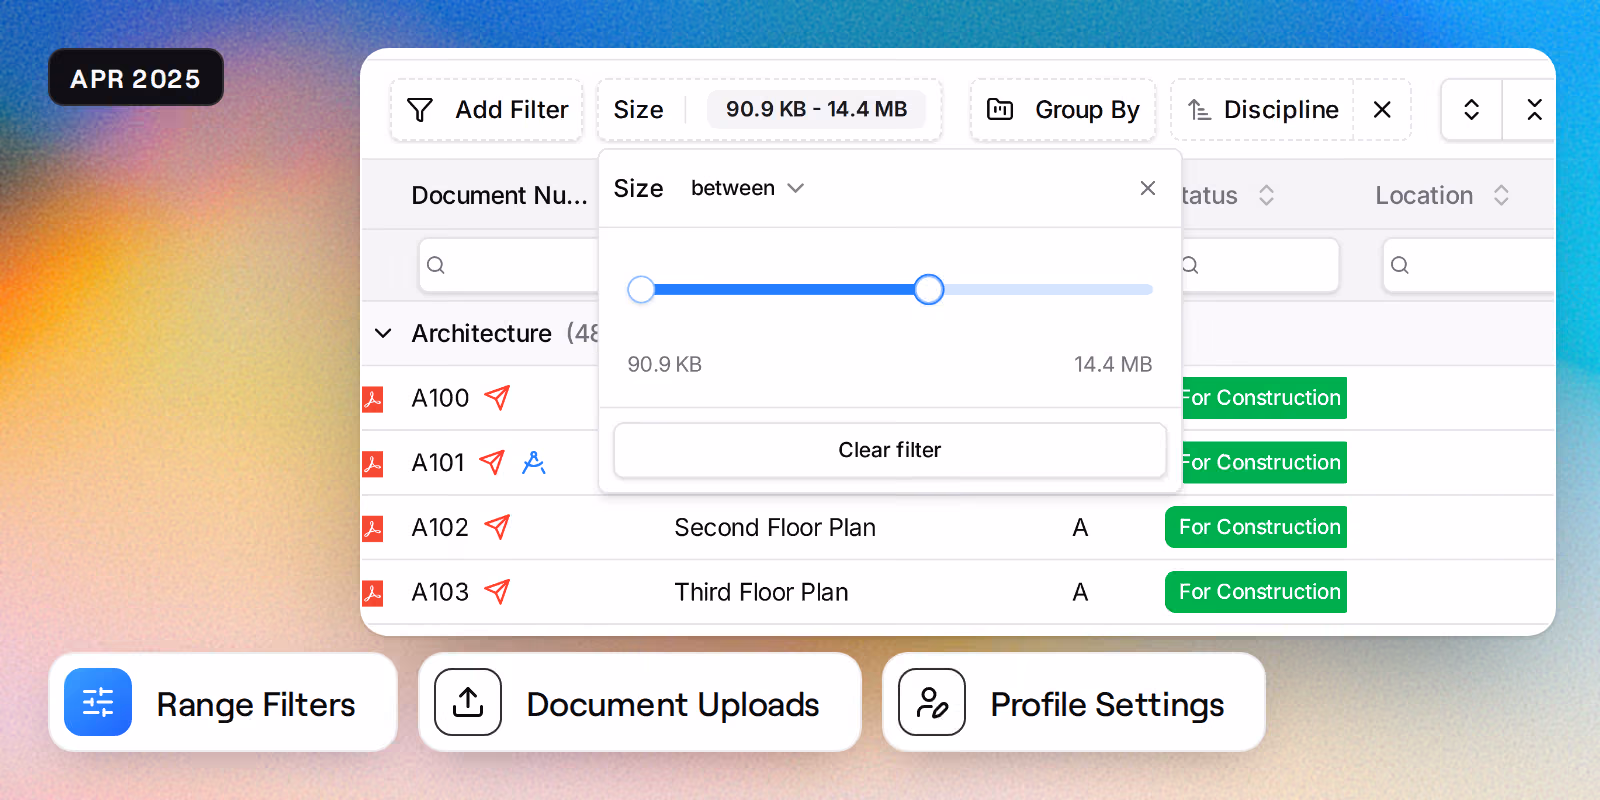1600x800 pixels.
Task: Select the Range Filters tab
Action: coord(223,702)
